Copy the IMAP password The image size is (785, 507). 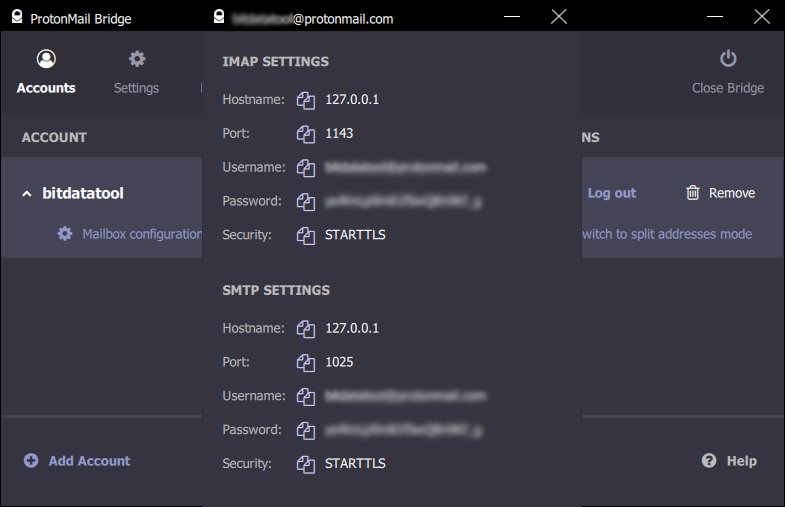coord(305,202)
